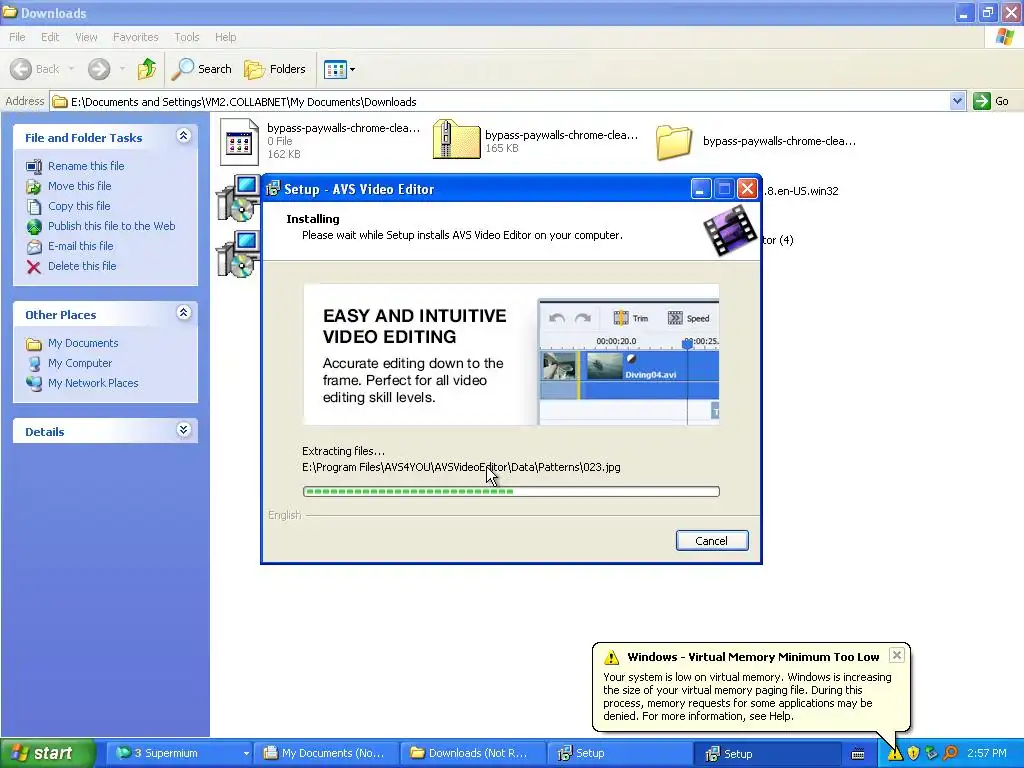Open the Forward history dropdown arrow
The width and height of the screenshot is (1024, 768).
[x=122, y=69]
